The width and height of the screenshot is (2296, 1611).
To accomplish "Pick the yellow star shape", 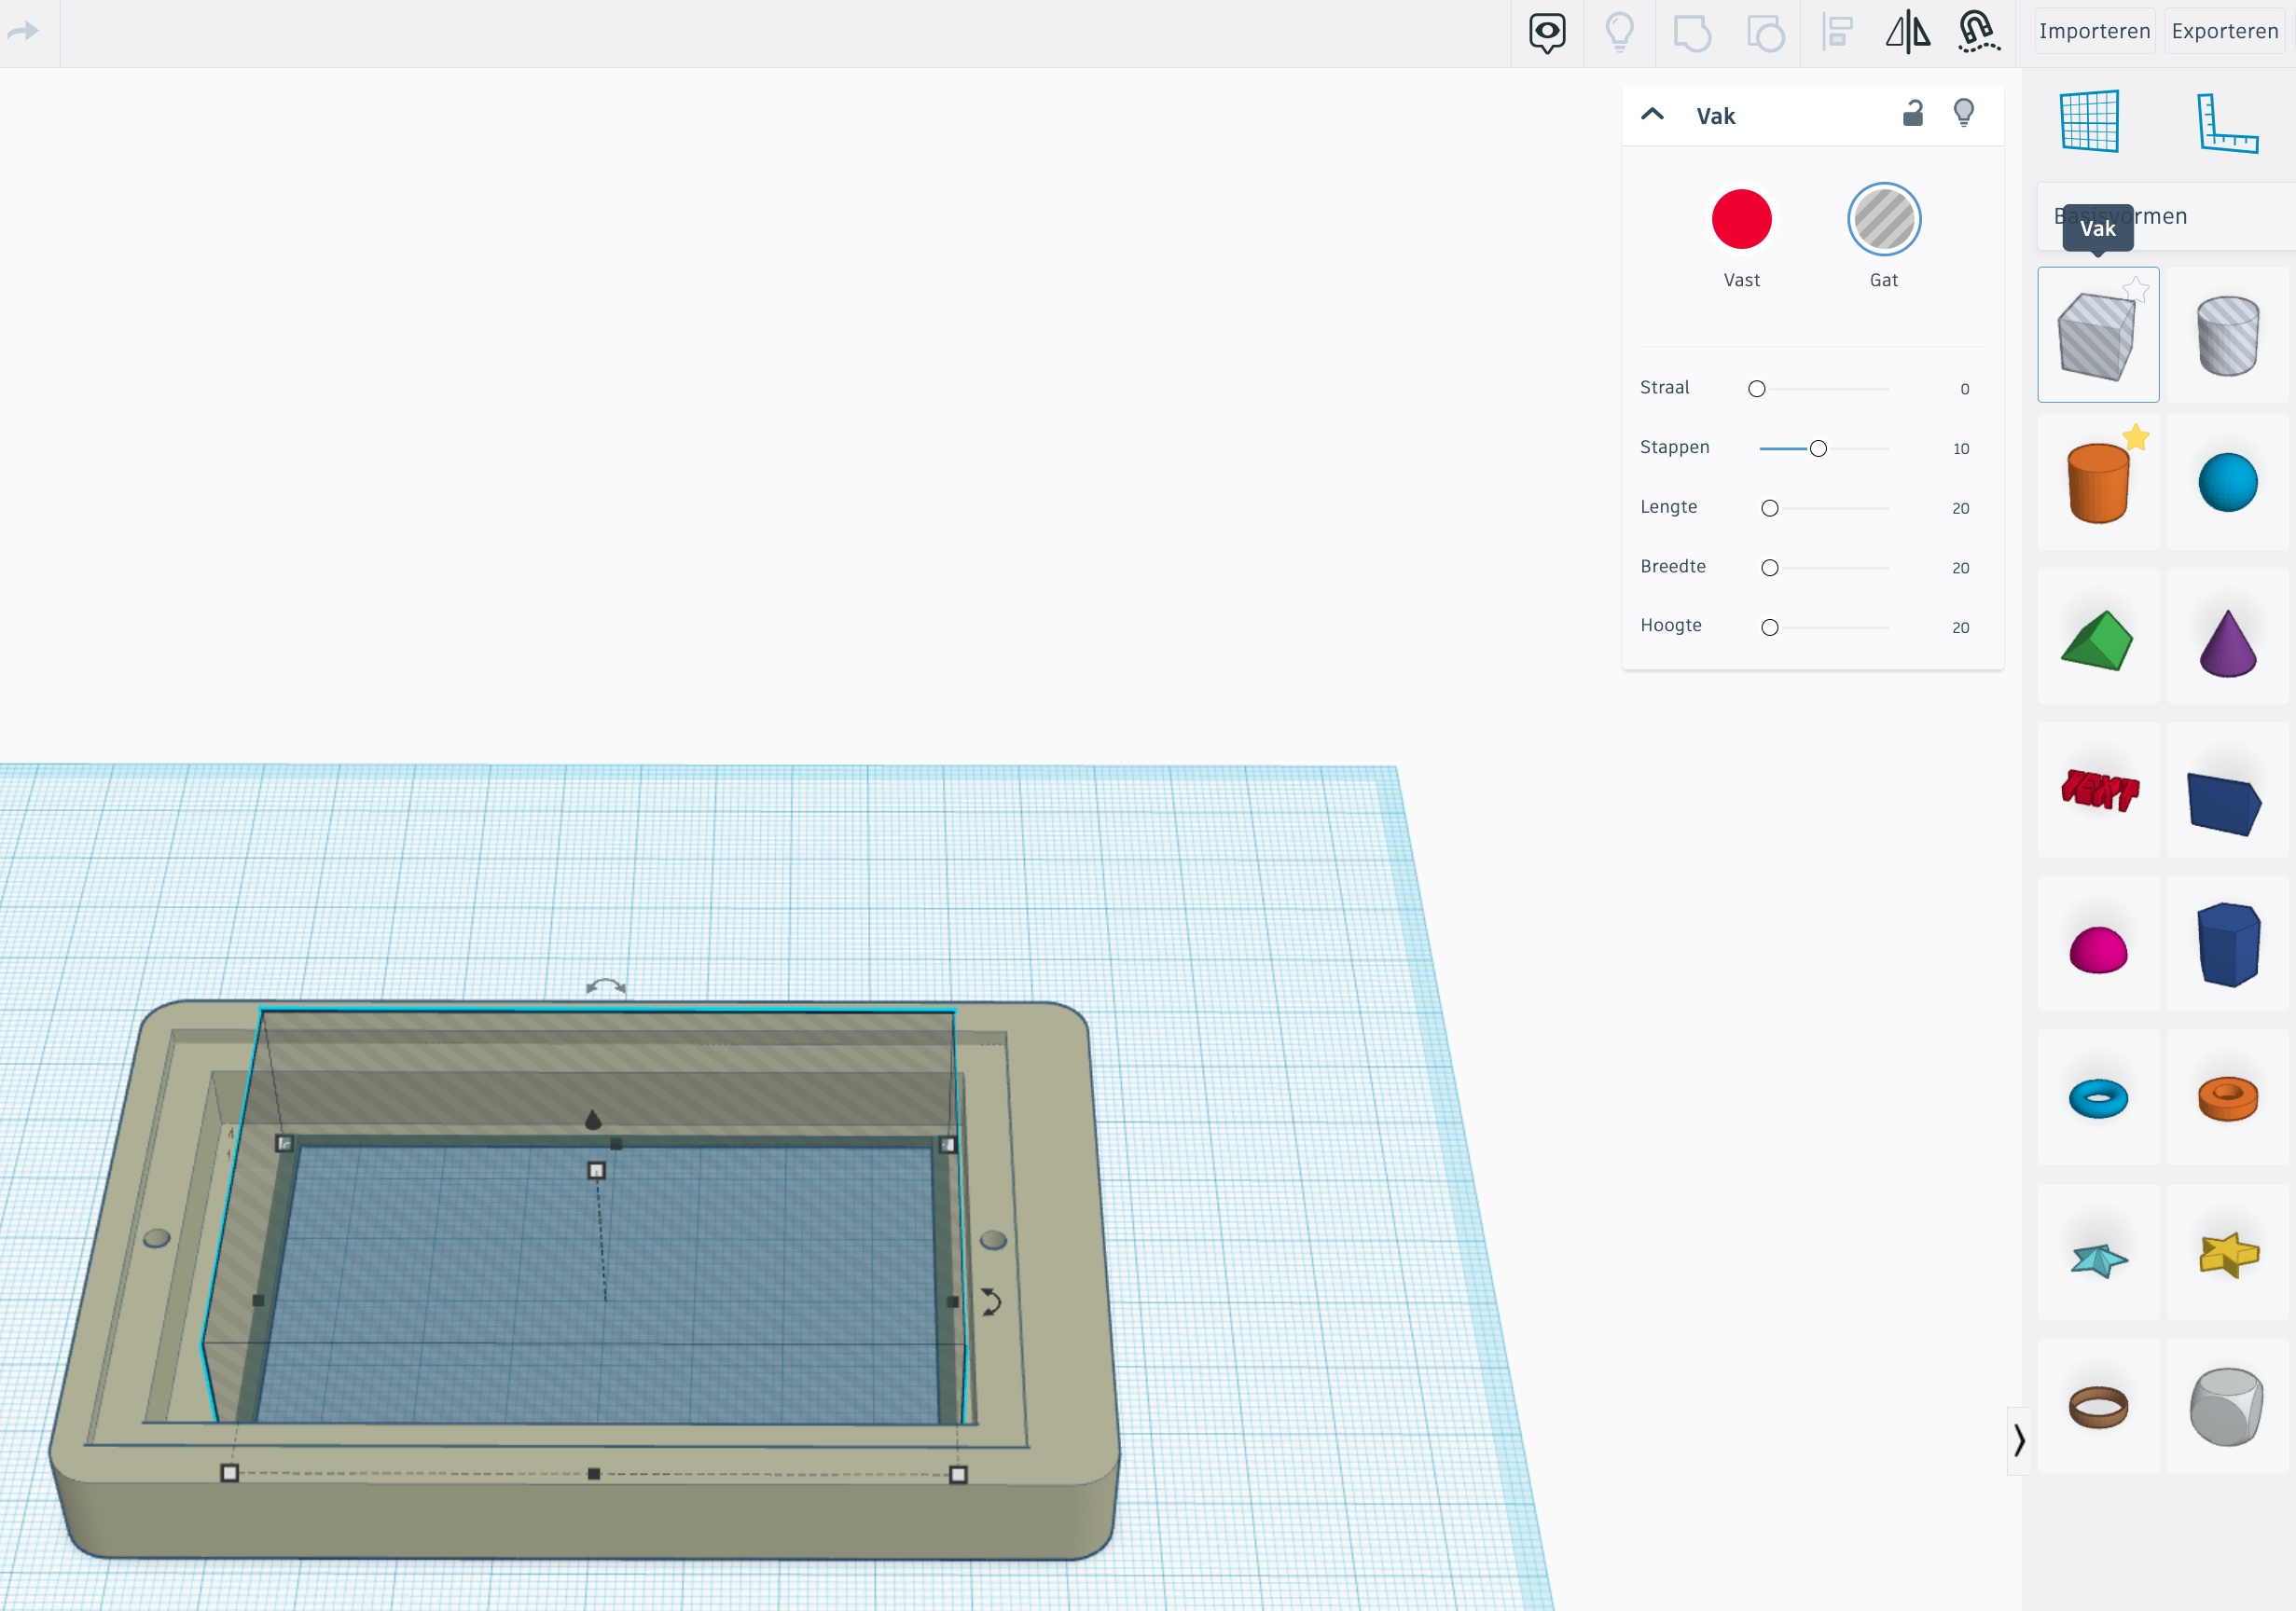I will tap(2227, 1253).
